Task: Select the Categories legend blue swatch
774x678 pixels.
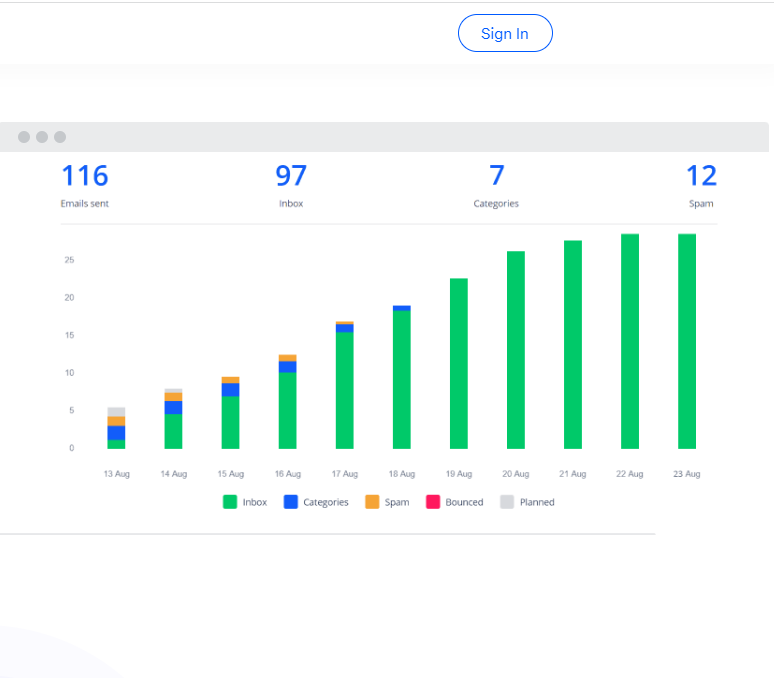Action: (x=291, y=502)
